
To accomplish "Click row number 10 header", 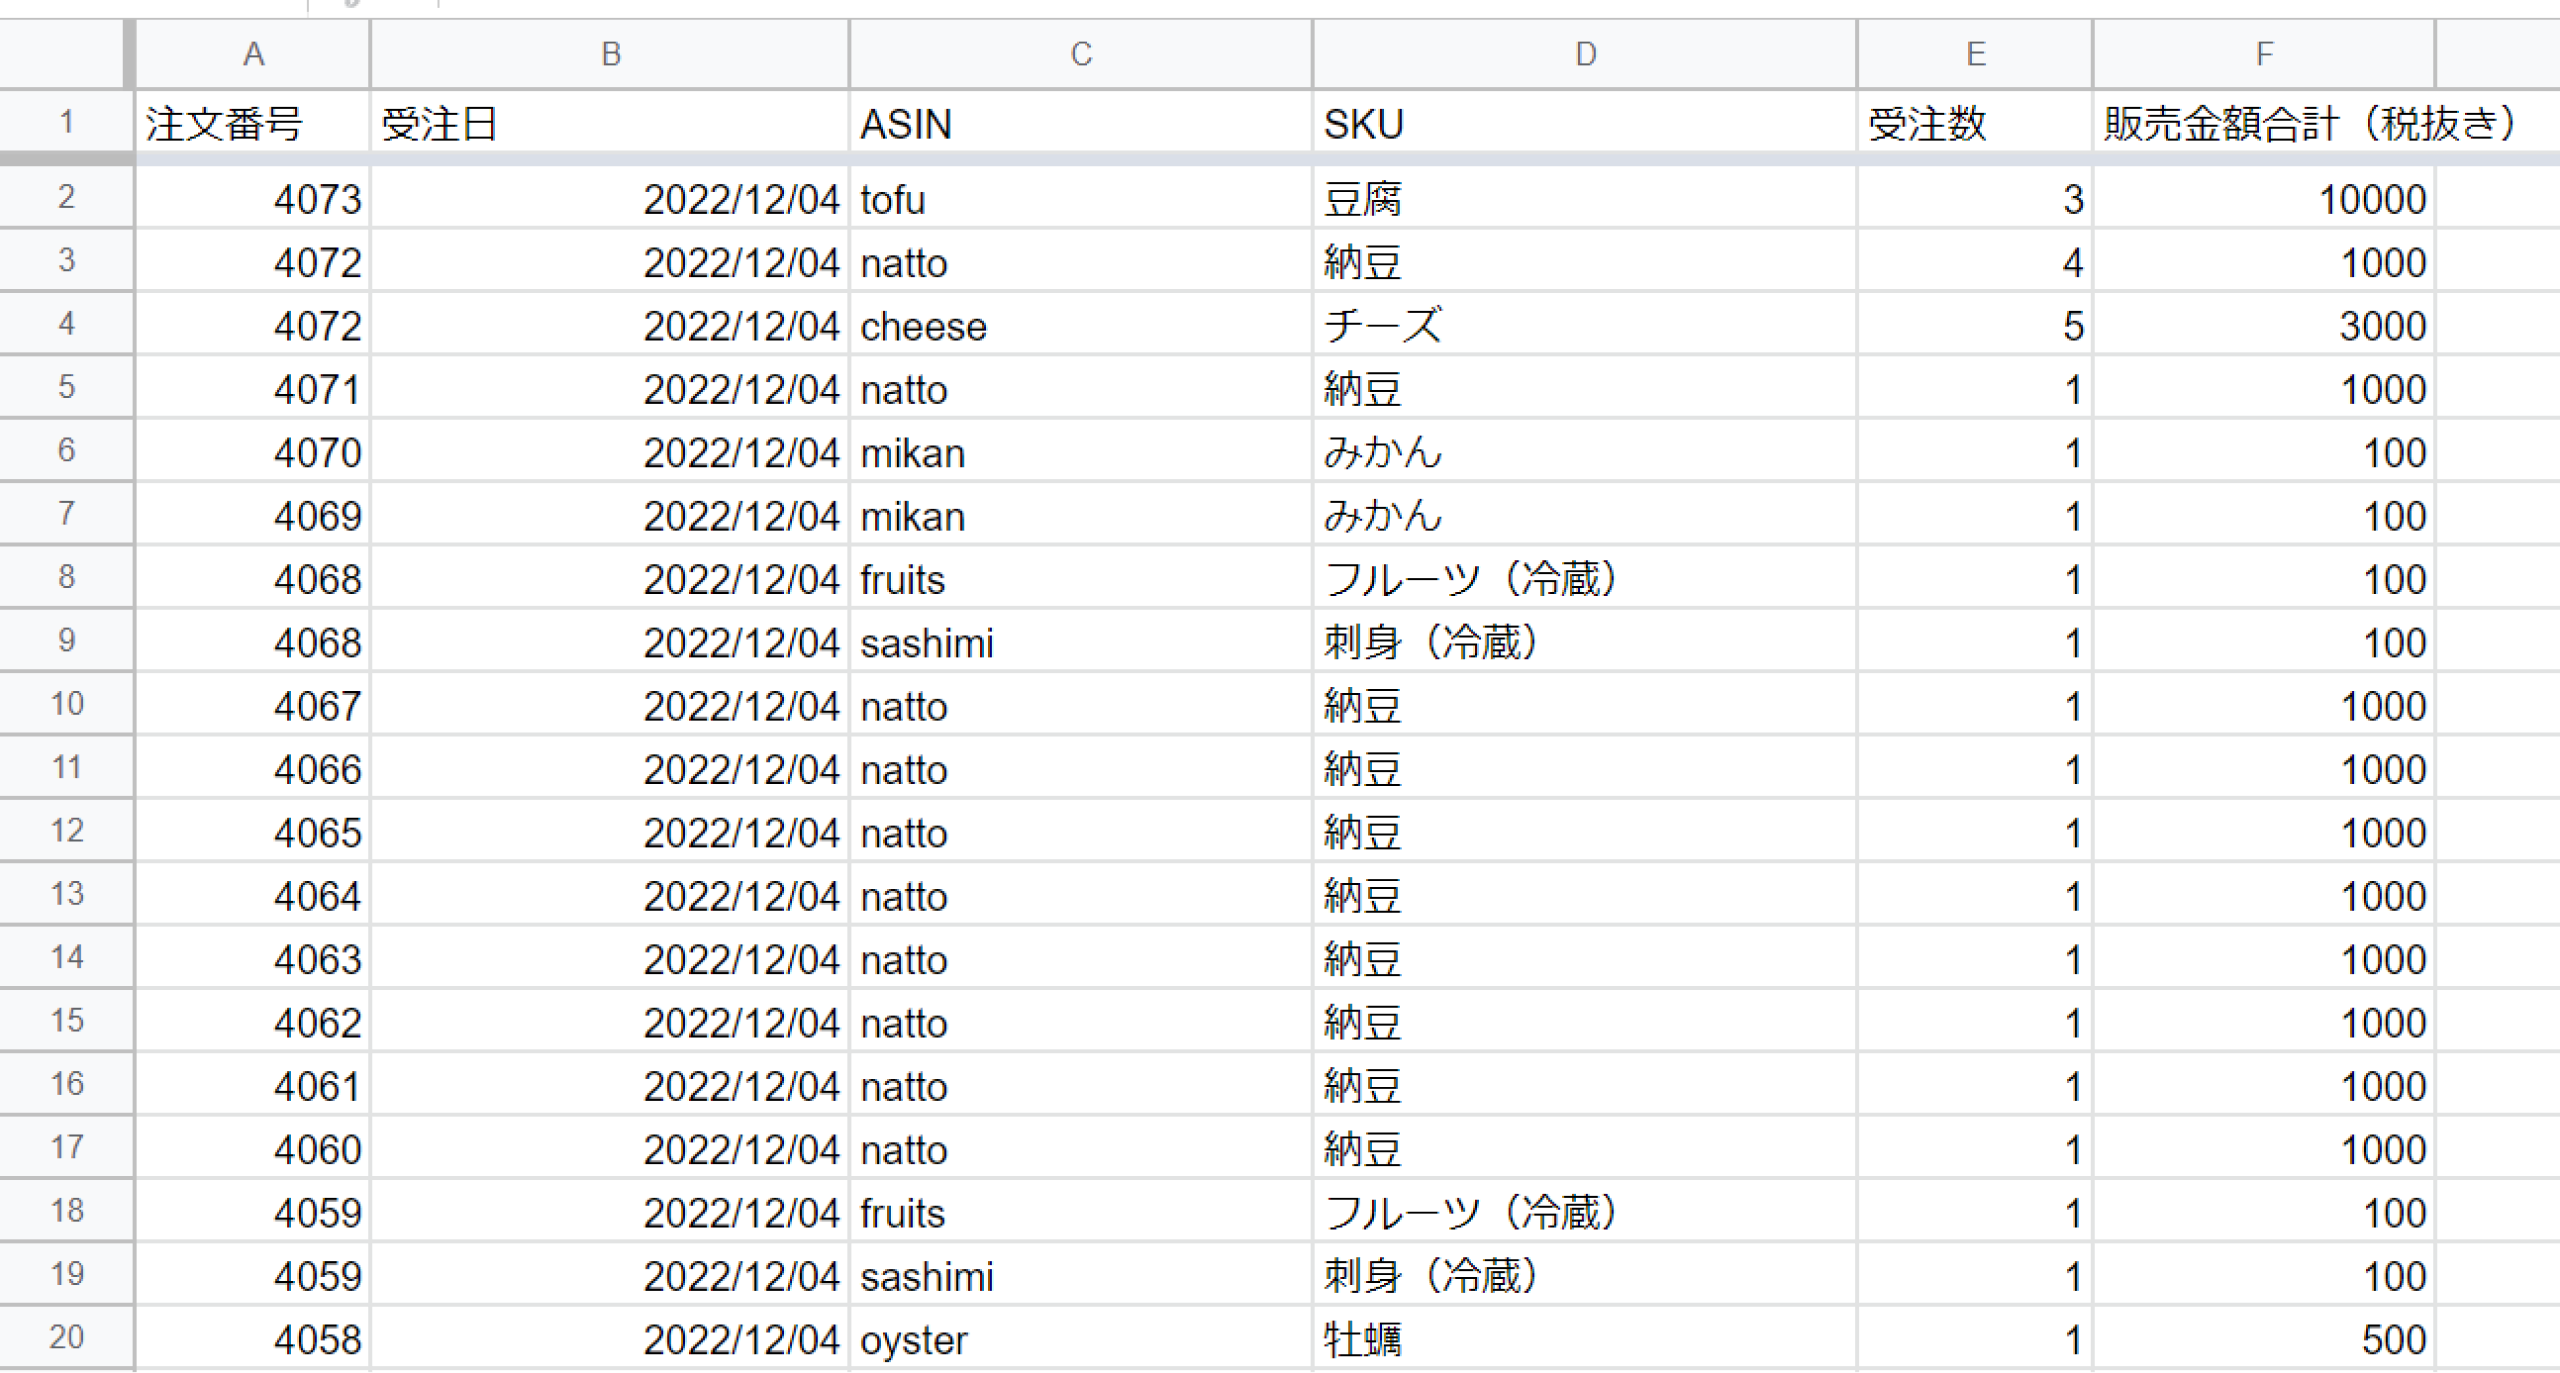I will [66, 704].
